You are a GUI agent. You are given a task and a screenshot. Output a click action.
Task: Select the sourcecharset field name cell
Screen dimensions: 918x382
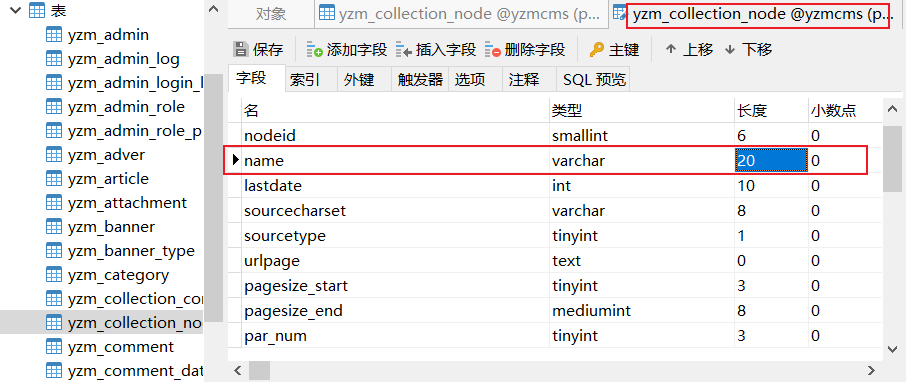click(x=396, y=211)
